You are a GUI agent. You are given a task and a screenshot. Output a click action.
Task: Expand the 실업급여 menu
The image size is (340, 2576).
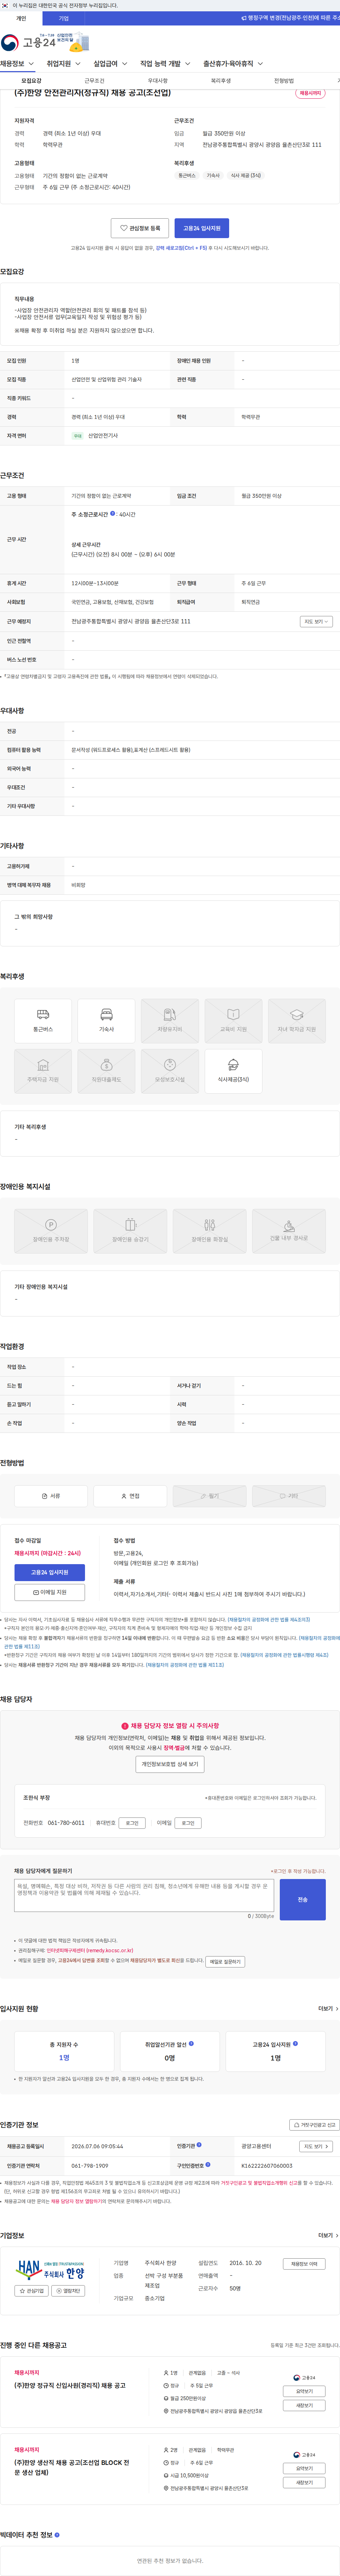coord(110,64)
